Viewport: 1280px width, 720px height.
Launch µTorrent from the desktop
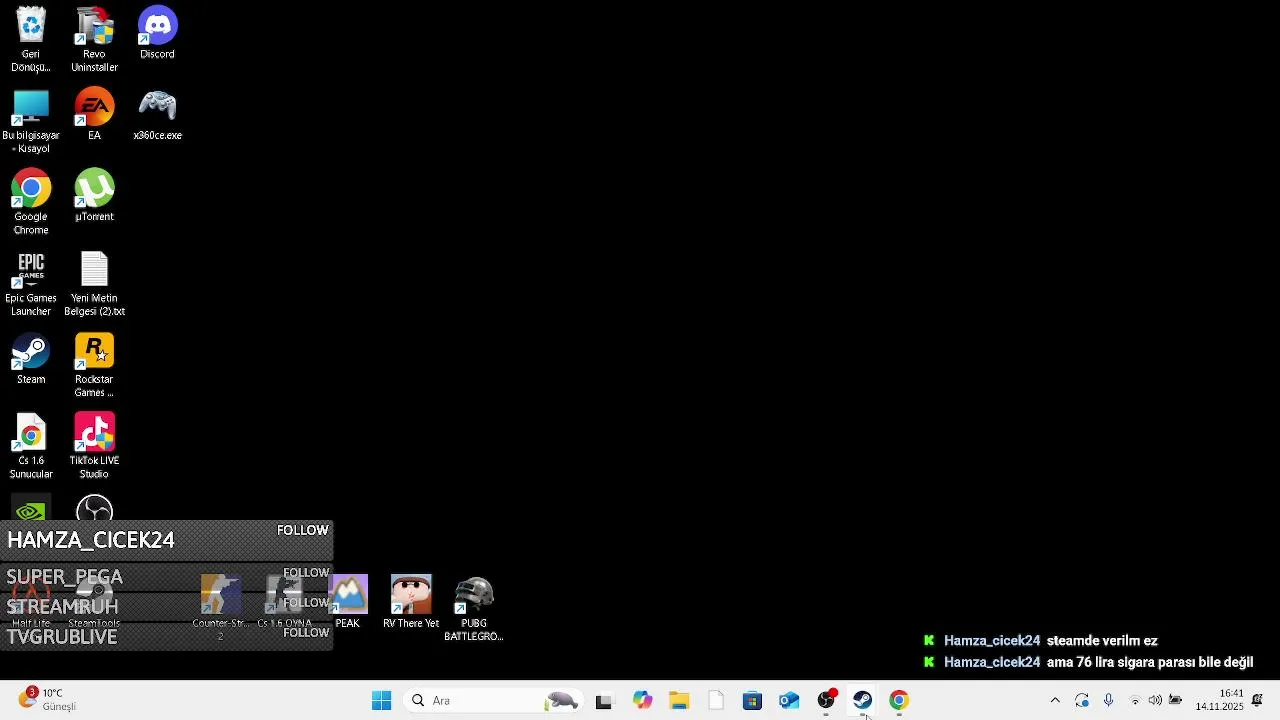coord(94,195)
